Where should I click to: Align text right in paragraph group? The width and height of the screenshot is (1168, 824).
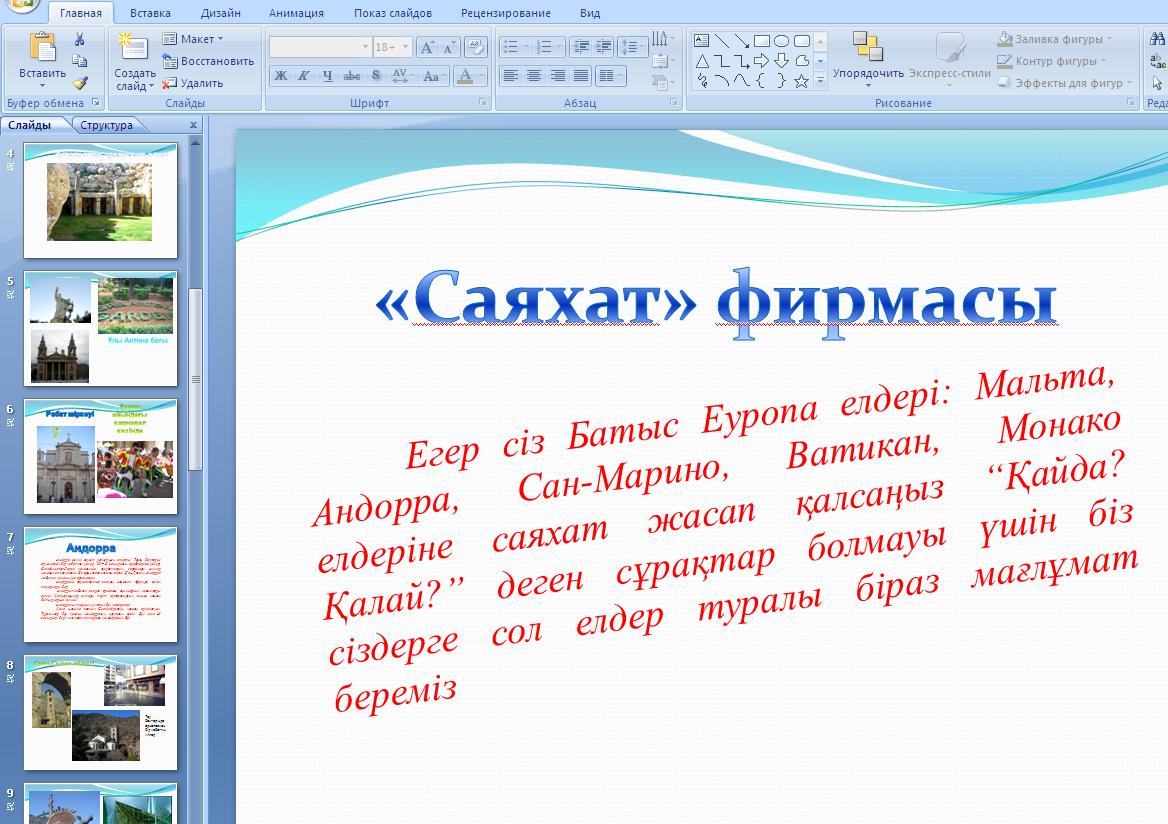coord(558,75)
